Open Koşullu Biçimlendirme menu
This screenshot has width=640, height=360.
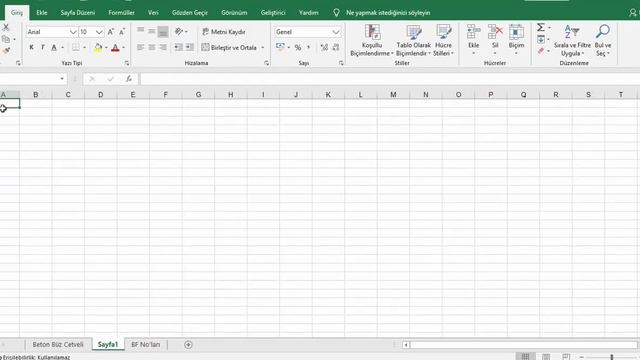[x=371, y=40]
